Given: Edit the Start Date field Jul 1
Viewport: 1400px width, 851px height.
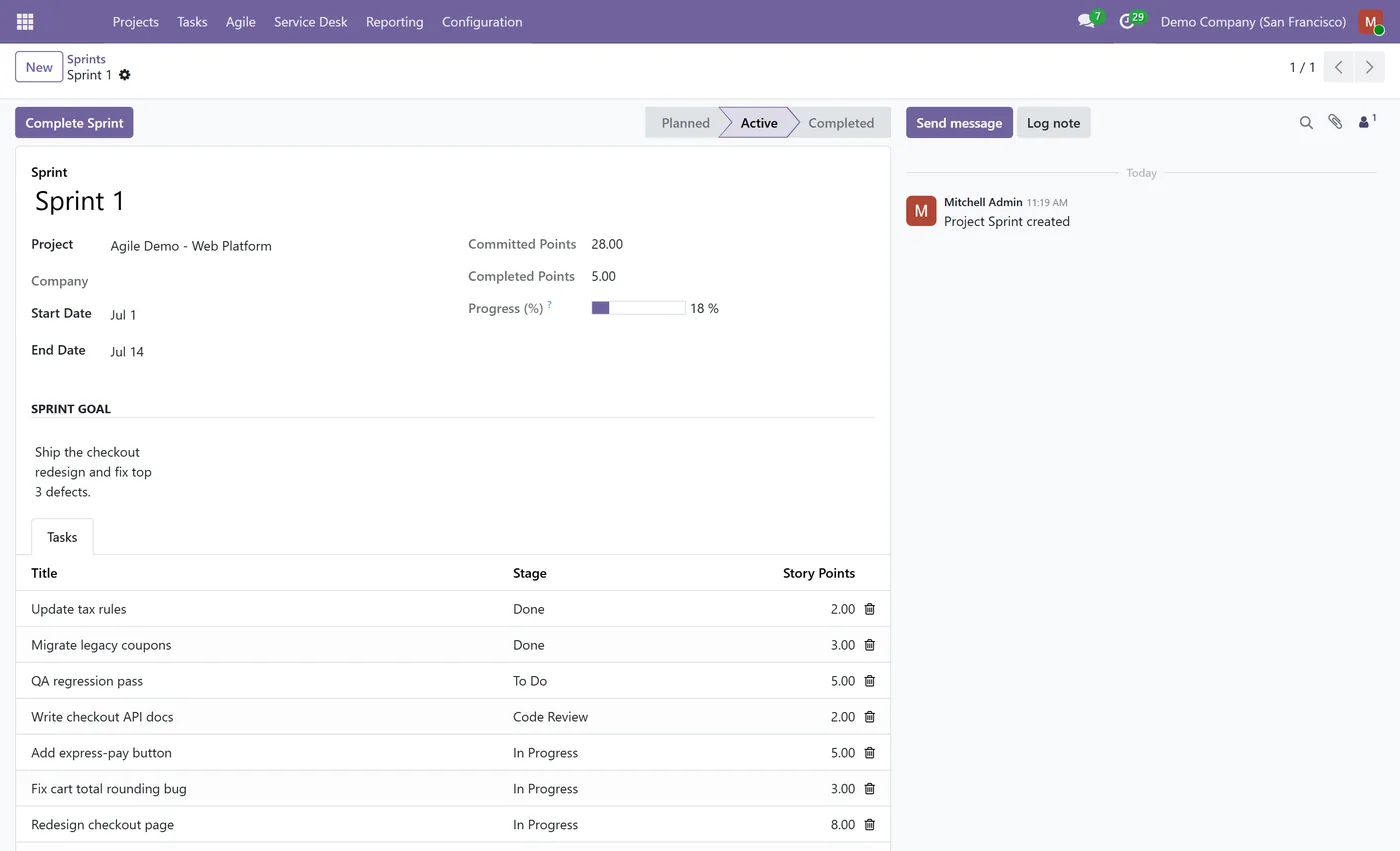Looking at the screenshot, I should 123,315.
